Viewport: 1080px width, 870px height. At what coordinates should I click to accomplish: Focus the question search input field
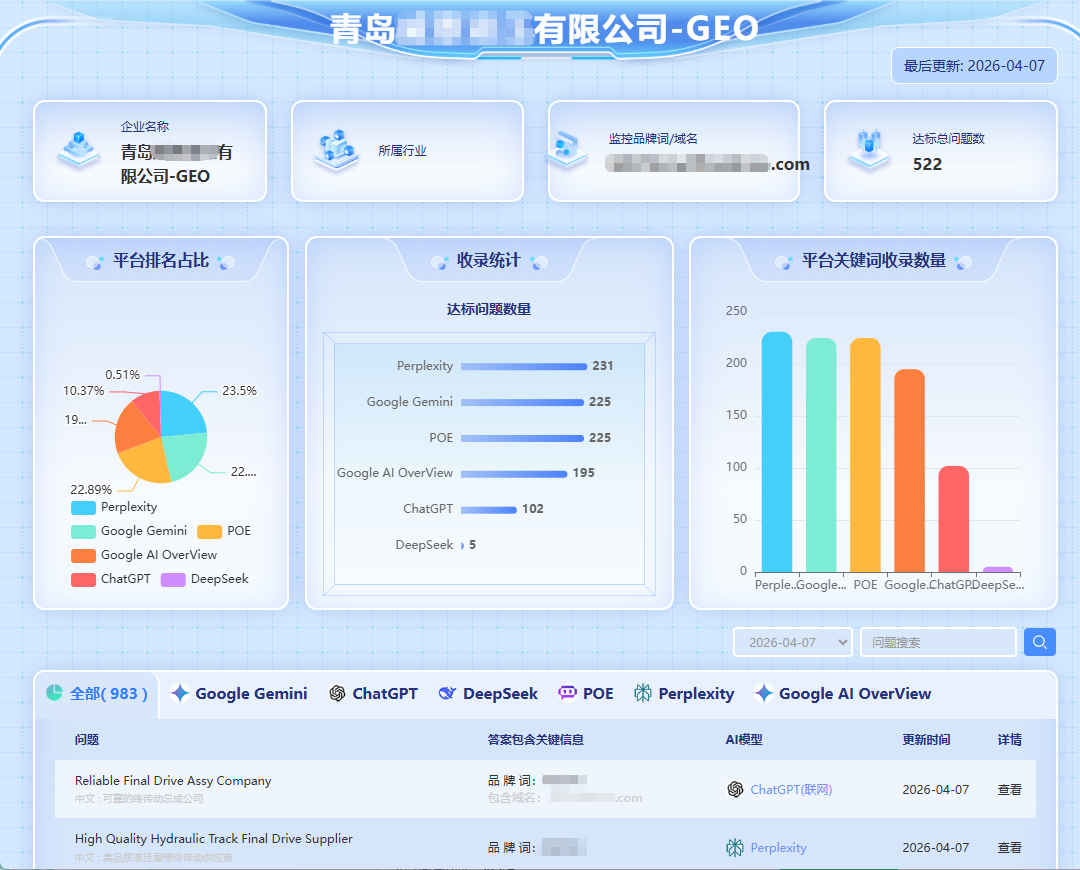(x=937, y=642)
